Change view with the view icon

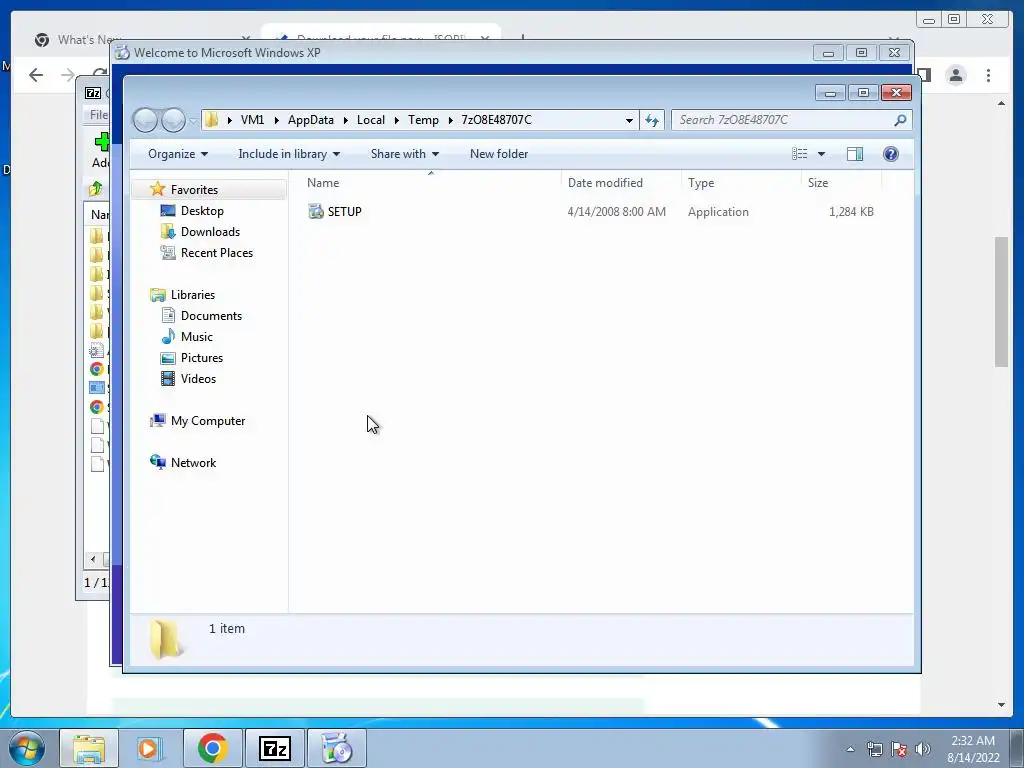[799, 154]
